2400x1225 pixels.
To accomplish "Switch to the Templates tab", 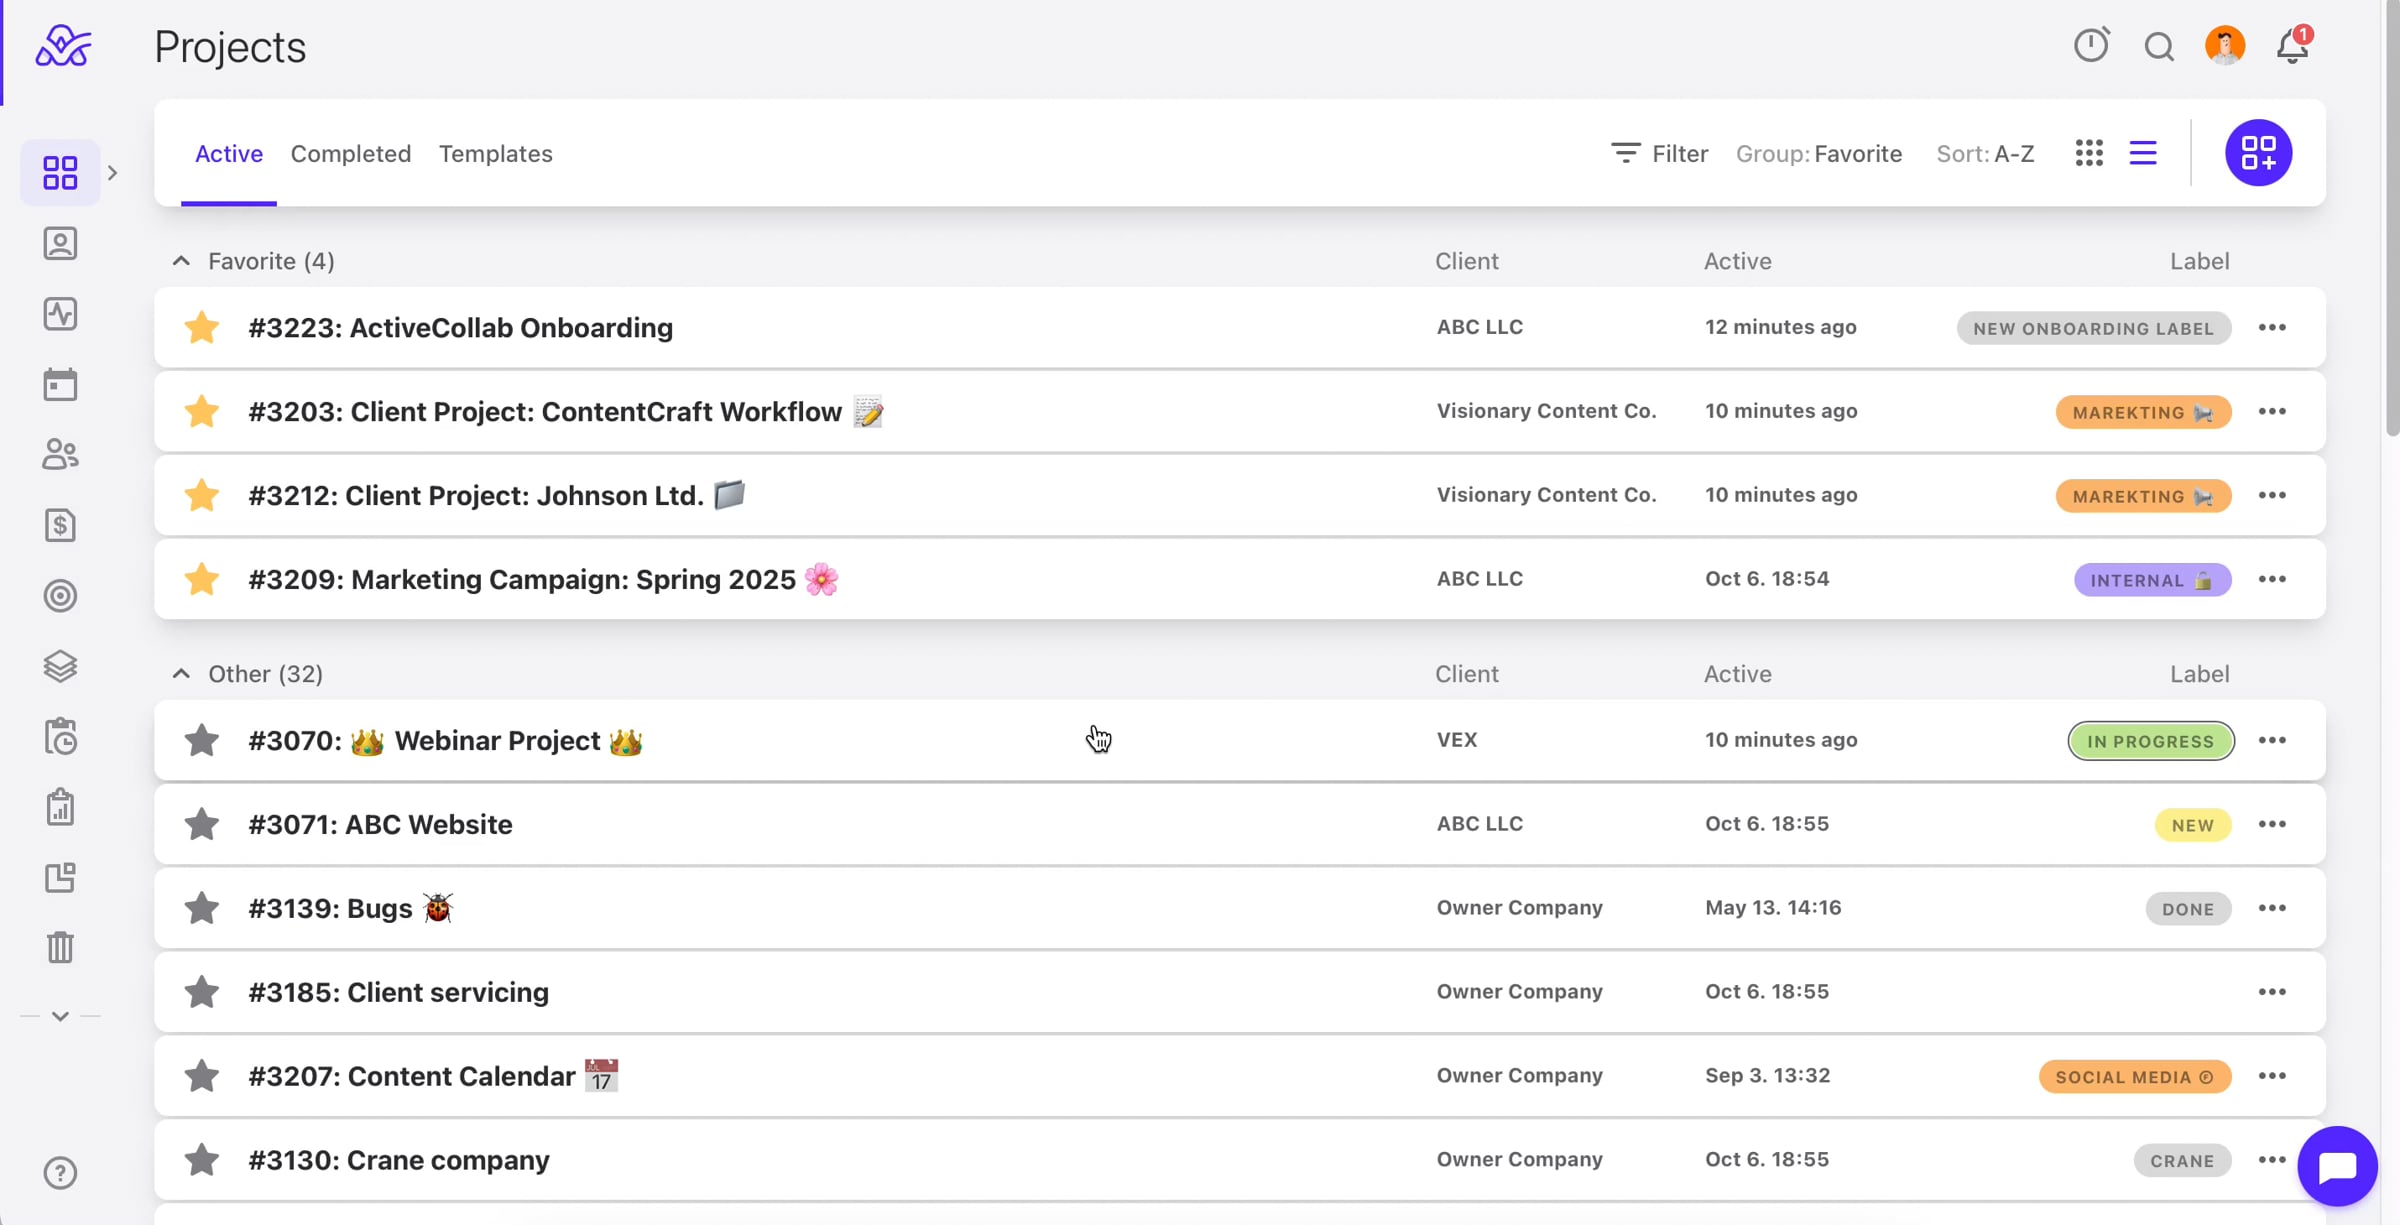I will (x=496, y=153).
